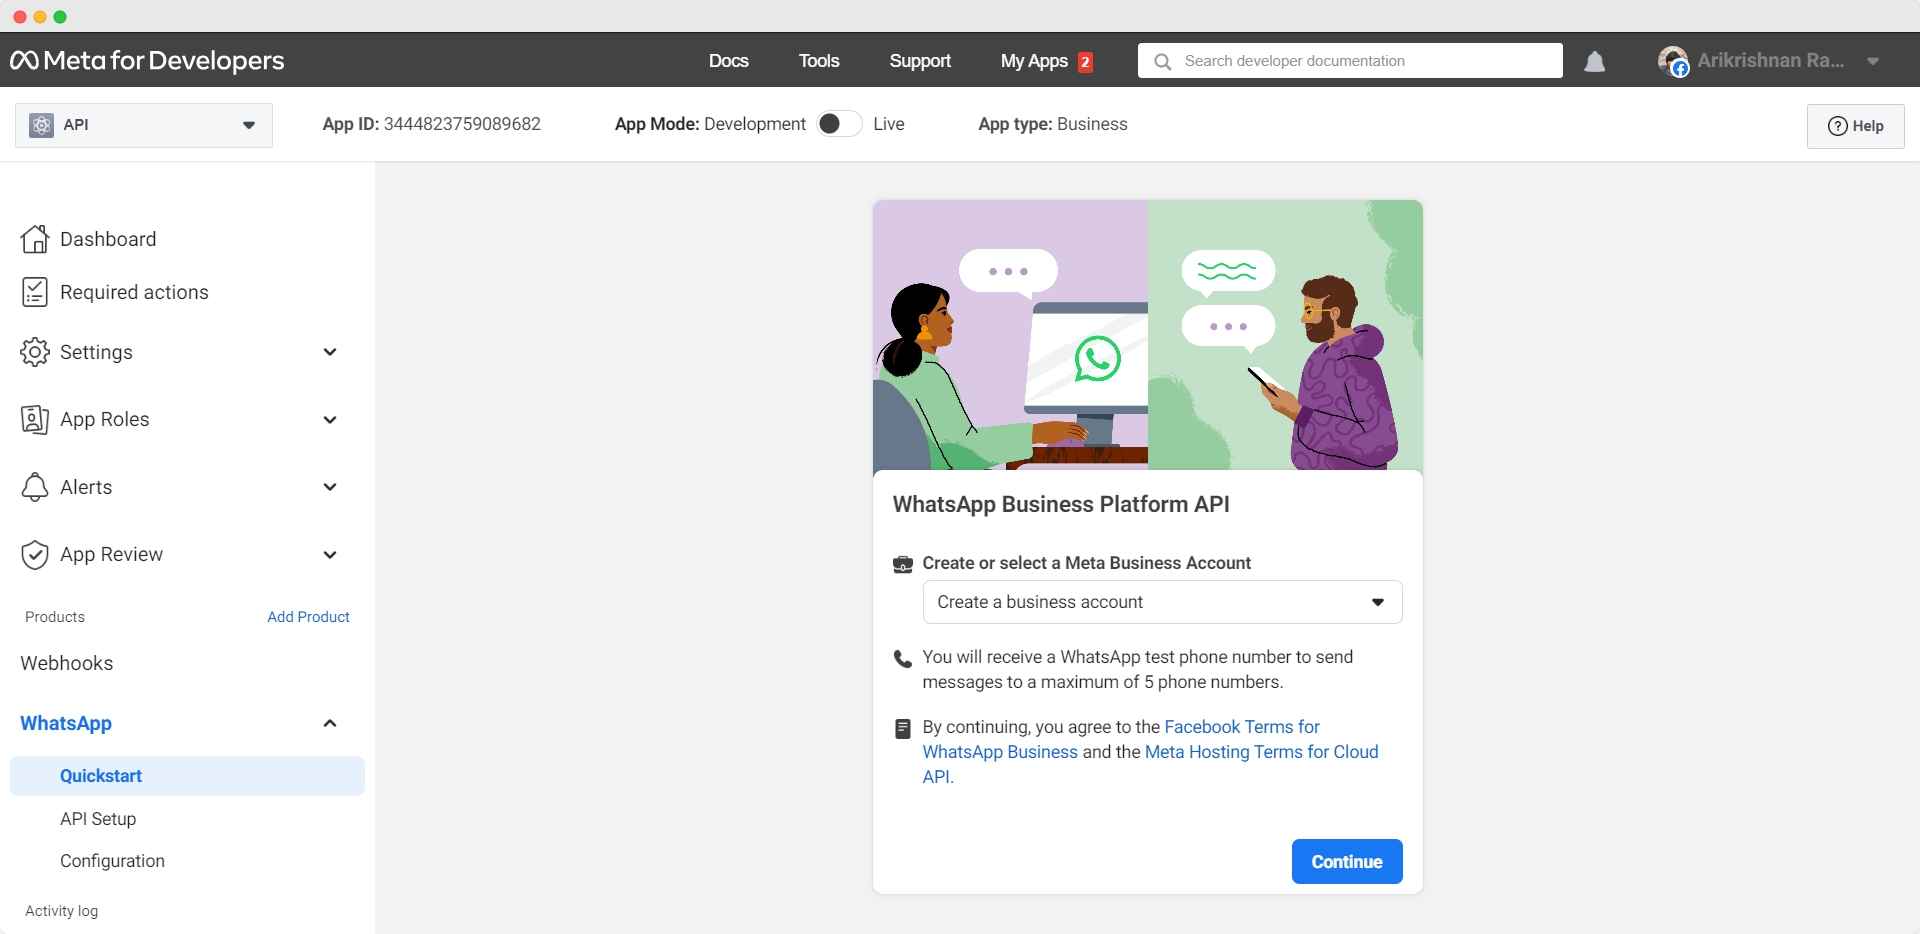Image resolution: width=1920 pixels, height=934 pixels.
Task: Click the App type: Business label
Action: click(x=1053, y=124)
